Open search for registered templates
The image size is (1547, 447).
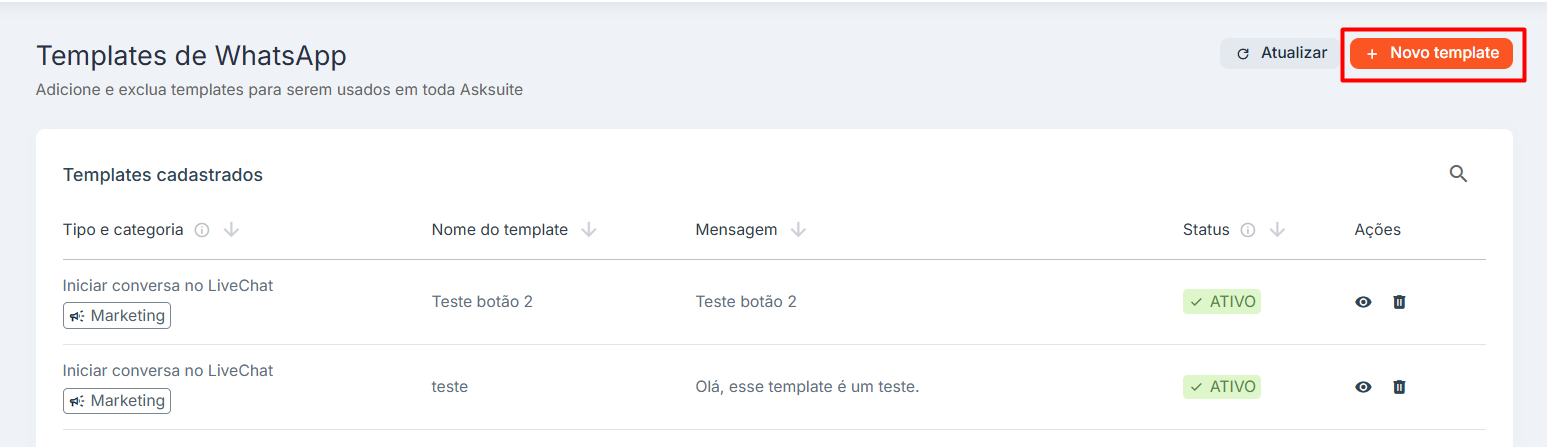tap(1458, 174)
